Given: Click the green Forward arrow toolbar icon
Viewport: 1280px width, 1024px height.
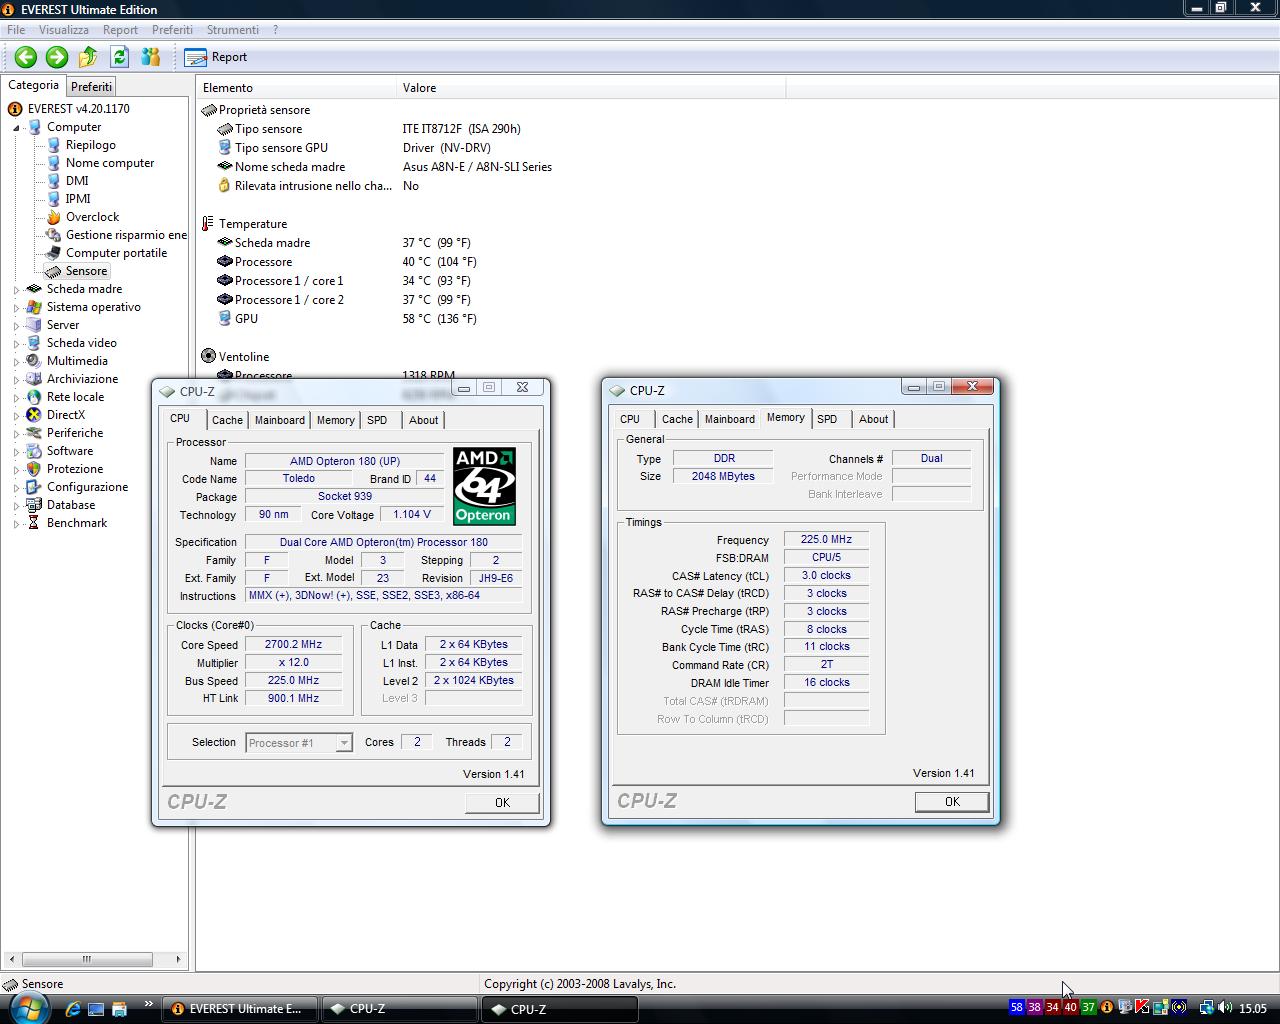Looking at the screenshot, I should click(x=57, y=57).
